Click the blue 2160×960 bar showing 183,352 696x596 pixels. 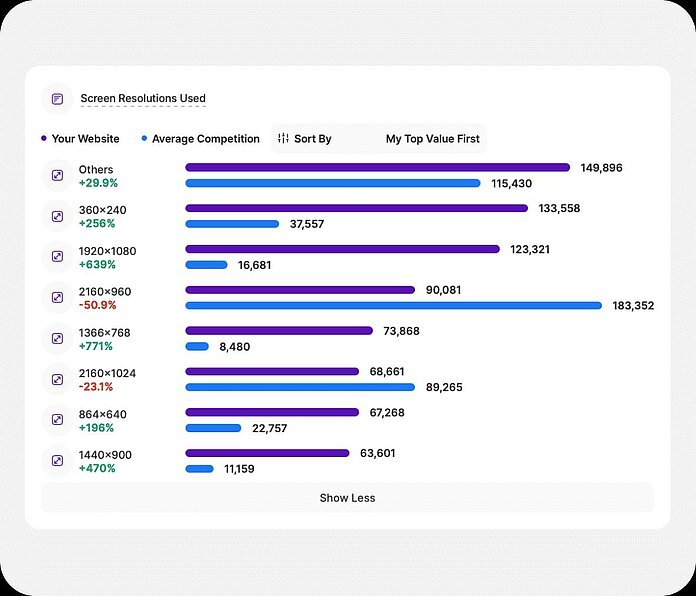(393, 305)
